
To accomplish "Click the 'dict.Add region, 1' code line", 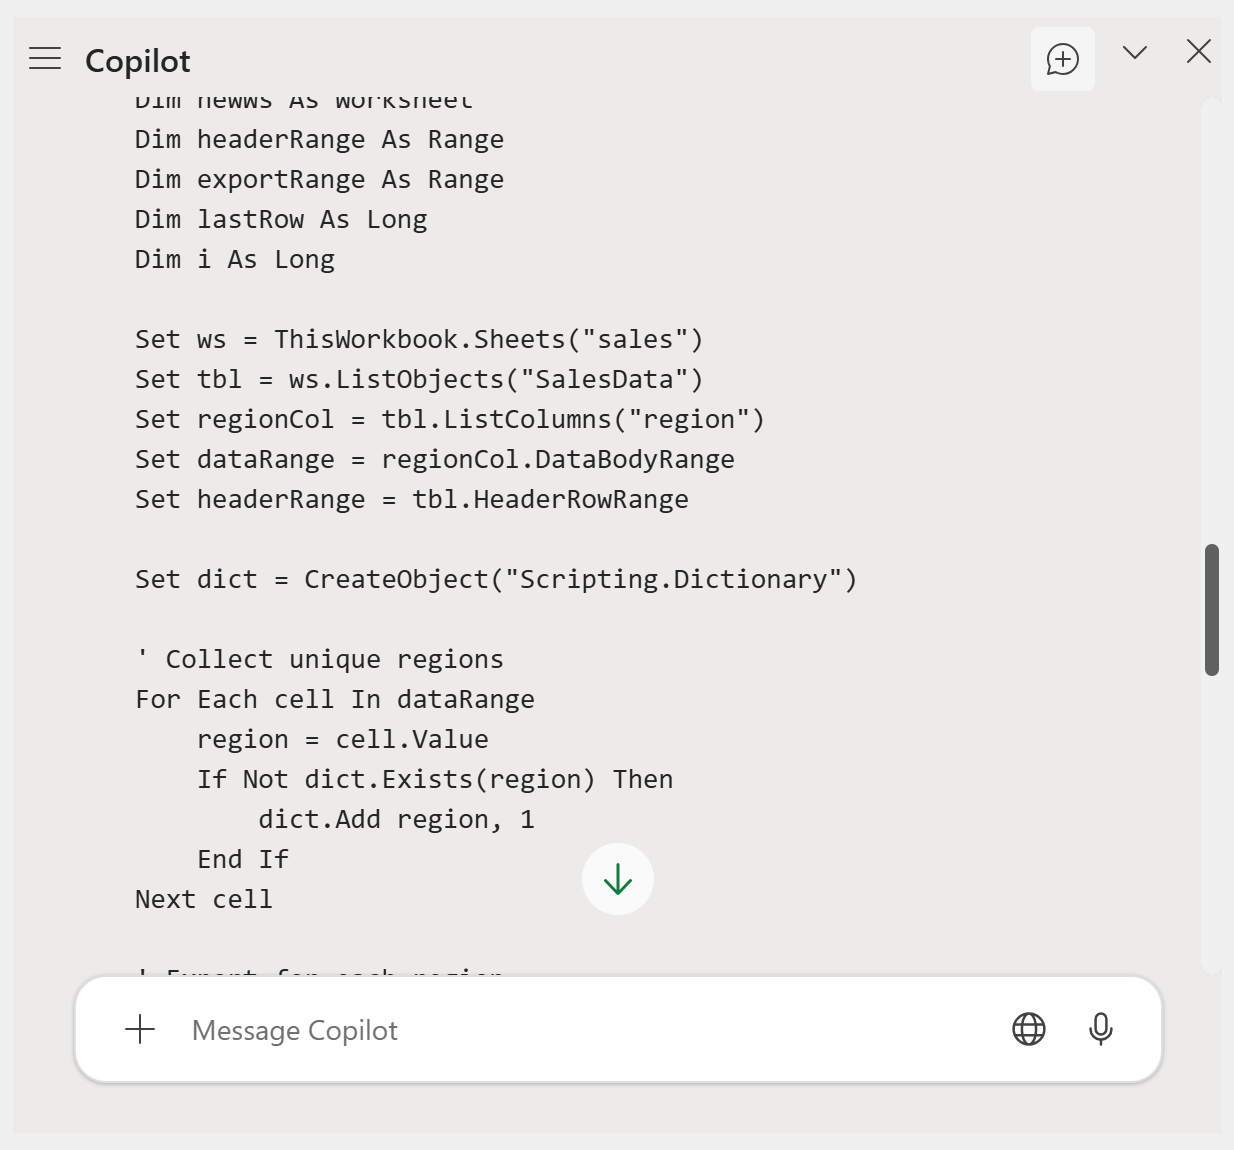I will coord(396,820).
